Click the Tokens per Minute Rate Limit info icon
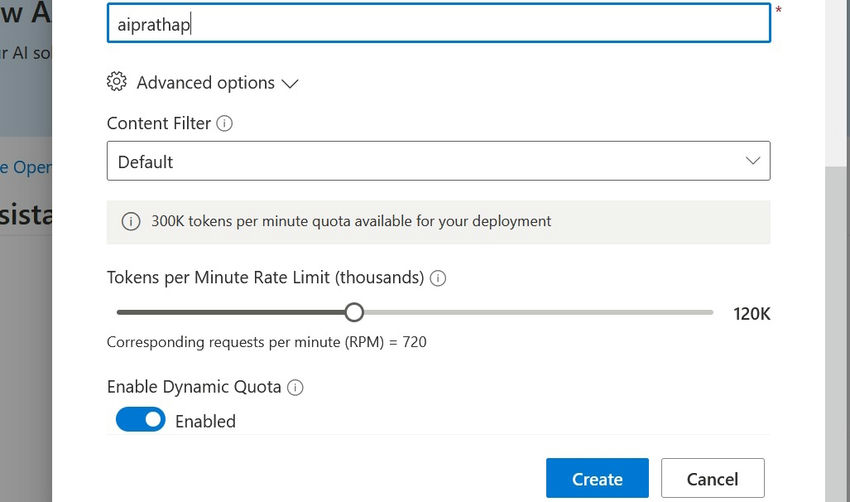Image resolution: width=850 pixels, height=502 pixels. pos(438,278)
